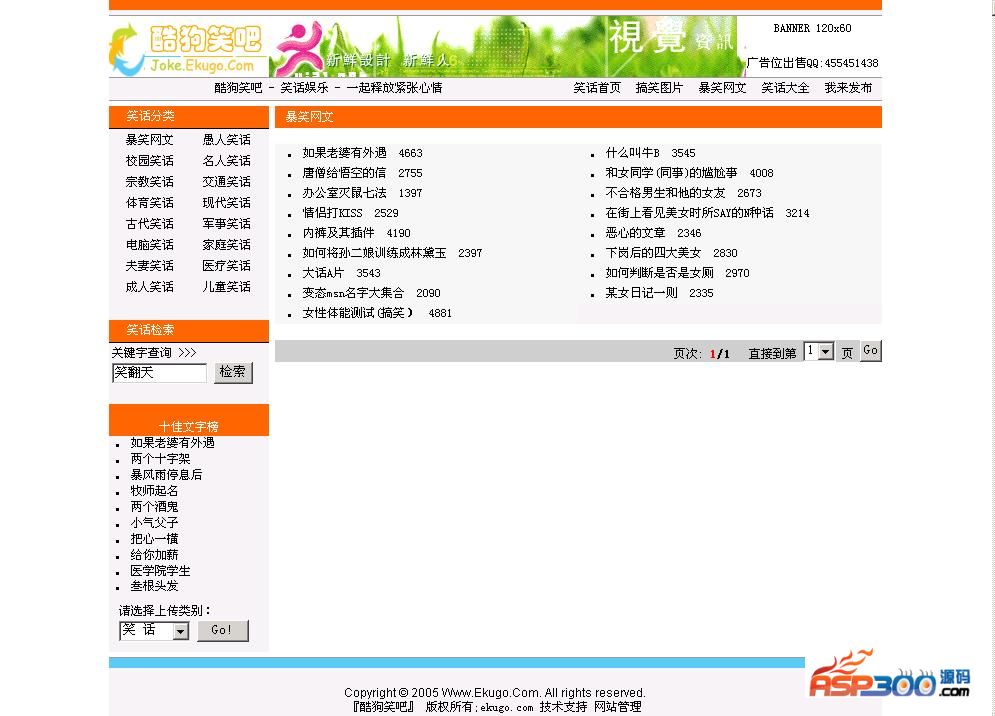Viewport: 995px width, 716px height.
Task: Open the article 不合格男生和他的女友
Action: pyautogui.click(x=666, y=193)
